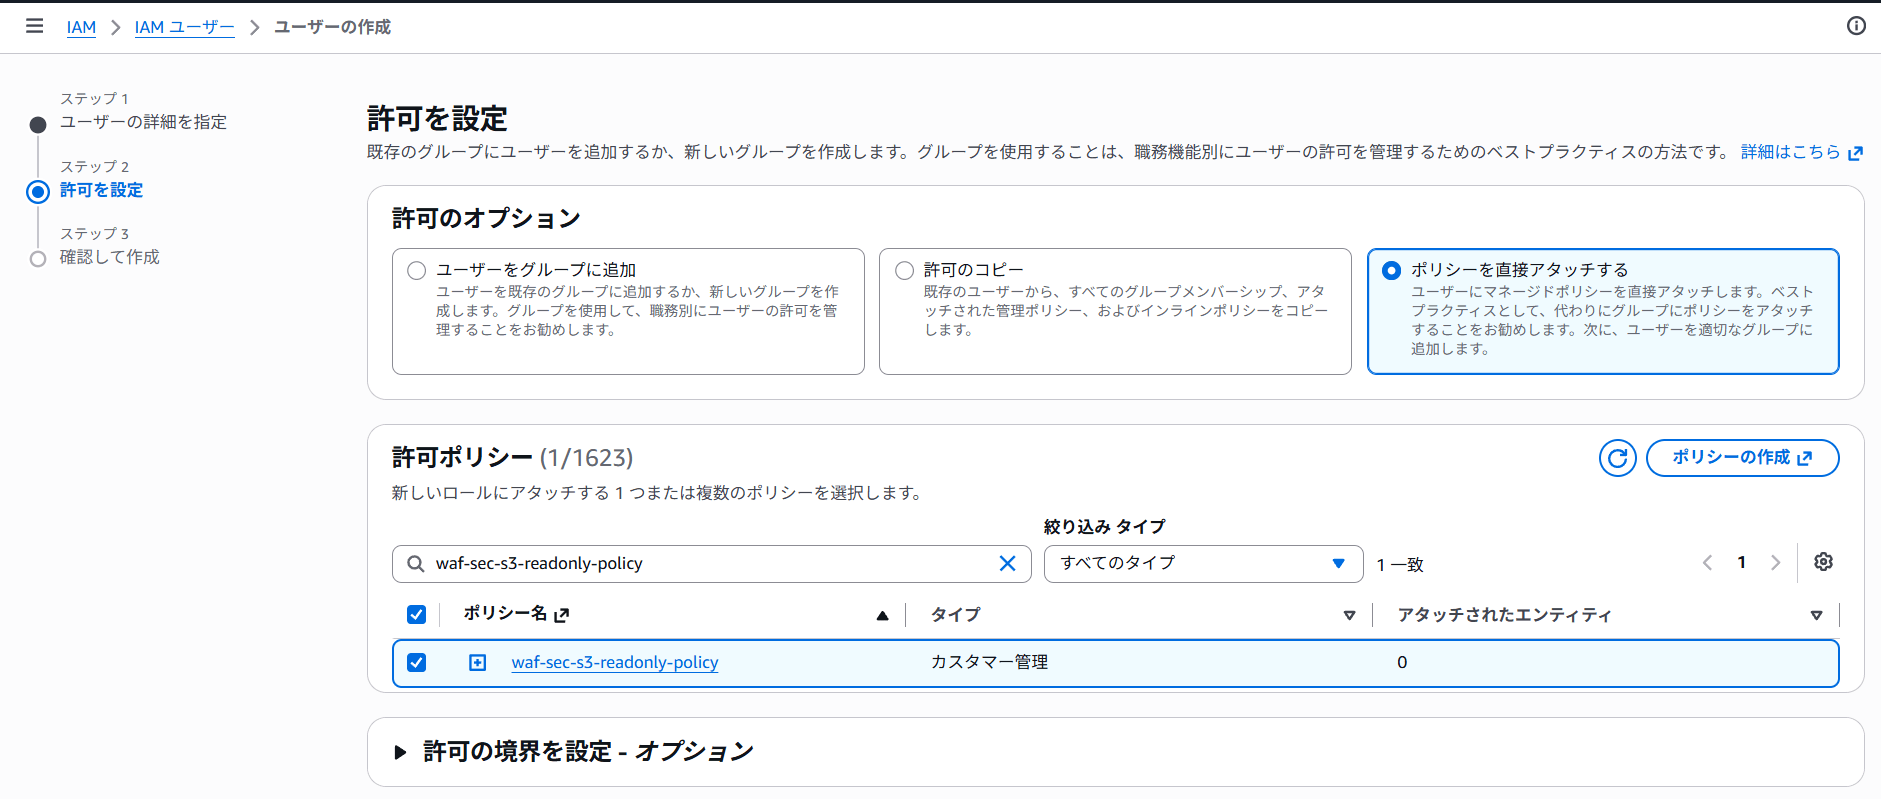The width and height of the screenshot is (1881, 799).
Task: Refresh the permission policies list
Action: [1617, 458]
